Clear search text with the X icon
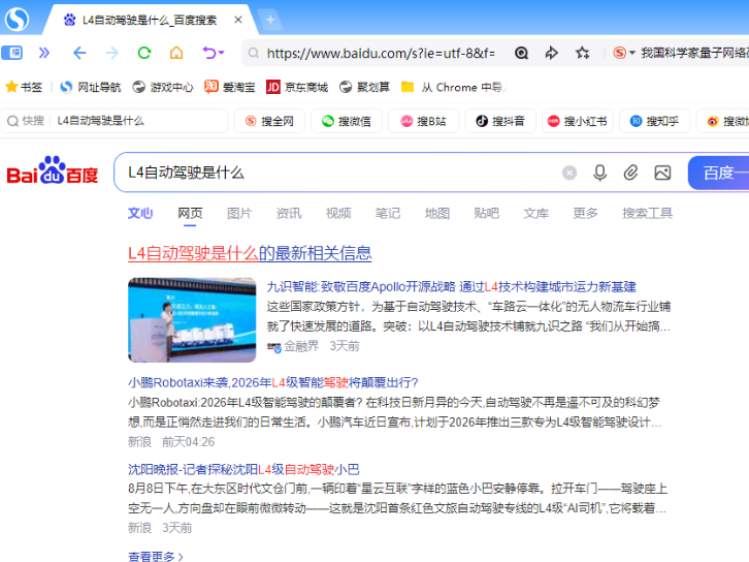749x562 pixels. click(x=570, y=173)
